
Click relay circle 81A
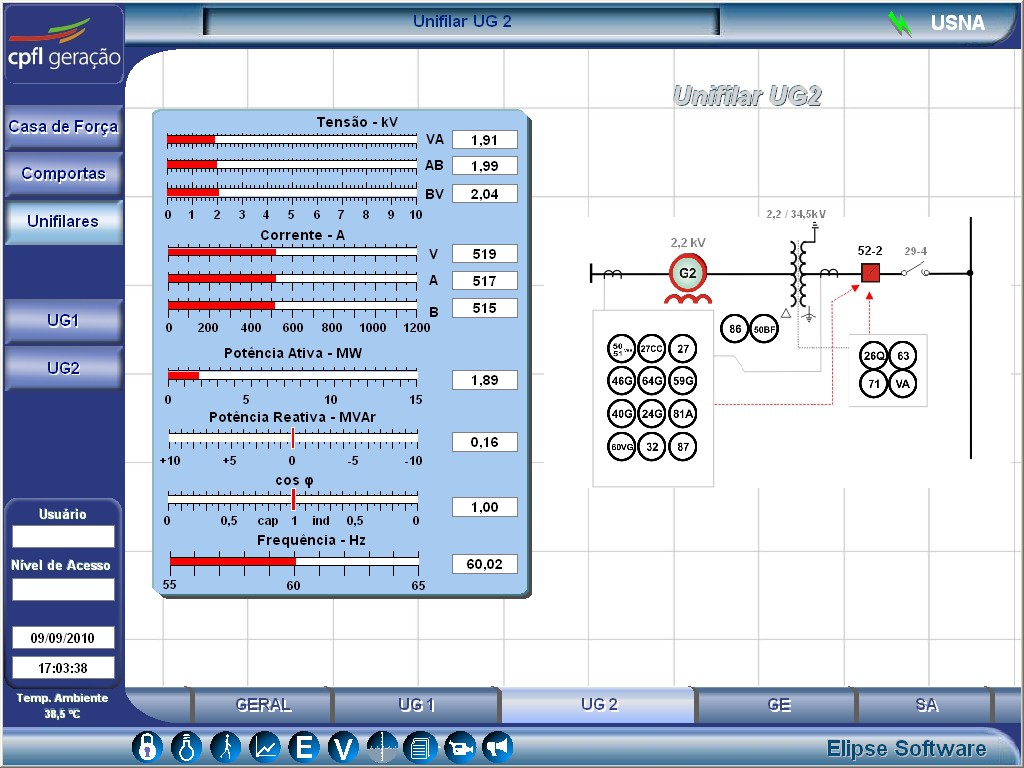tap(683, 413)
